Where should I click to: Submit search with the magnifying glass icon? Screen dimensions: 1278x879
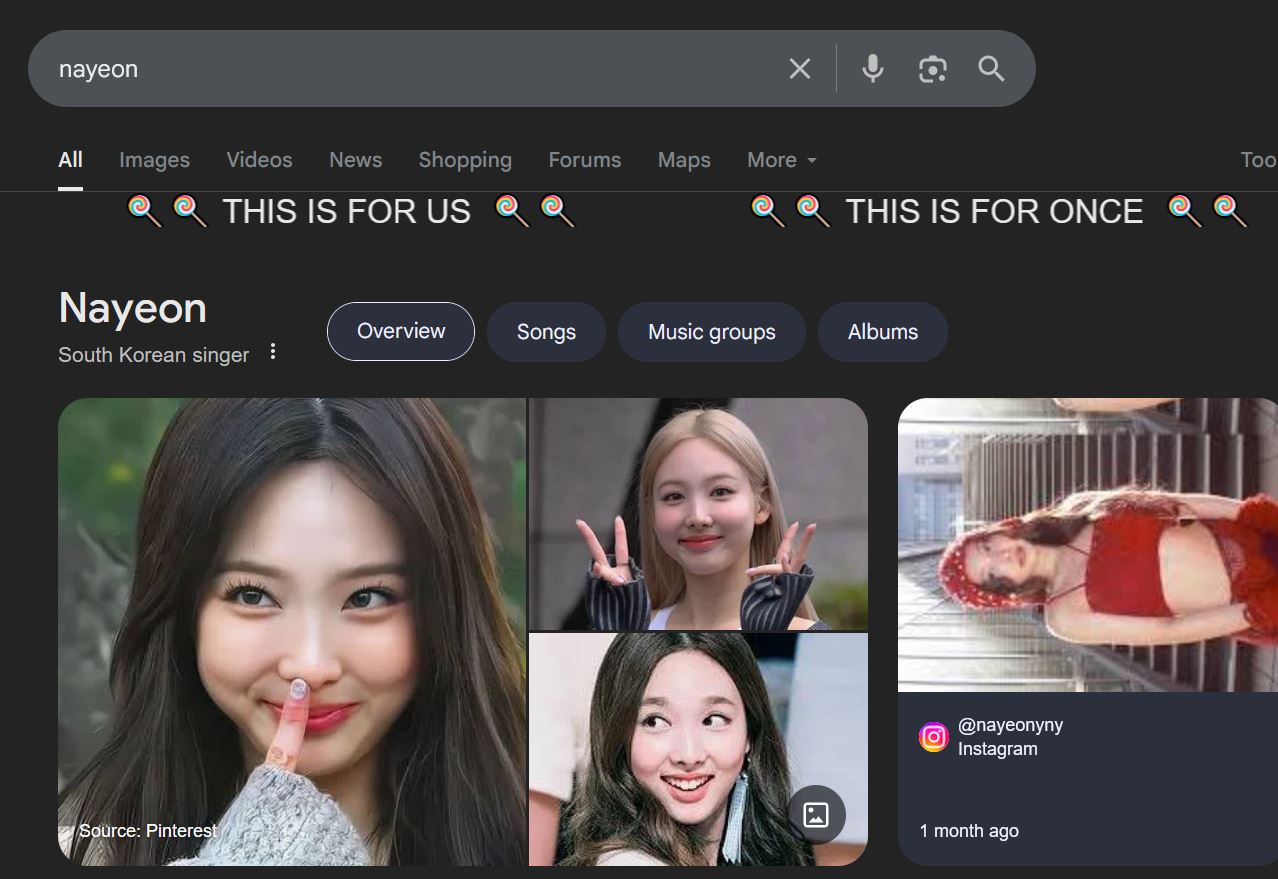pos(991,69)
